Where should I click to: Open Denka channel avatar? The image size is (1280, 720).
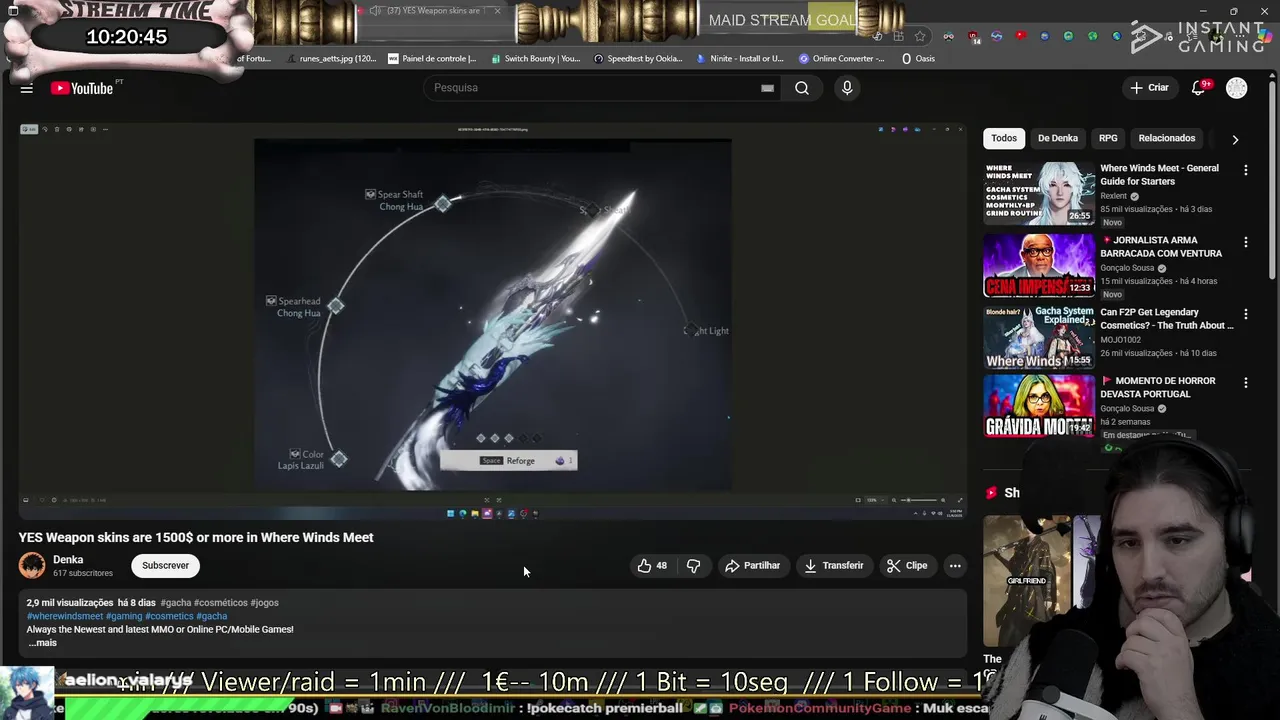[x=32, y=566]
